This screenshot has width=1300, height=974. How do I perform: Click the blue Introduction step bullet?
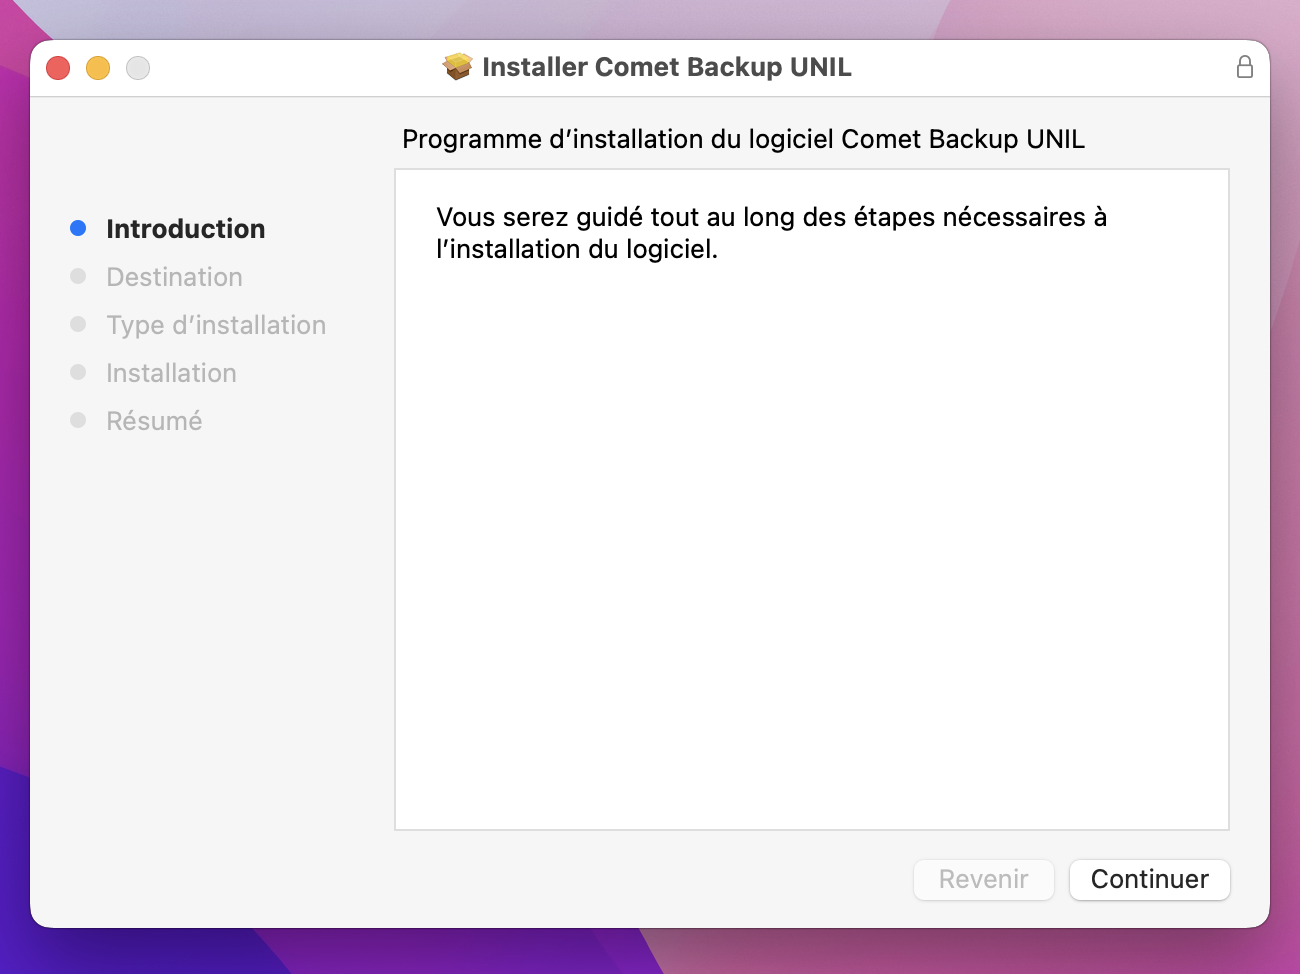coord(78,228)
